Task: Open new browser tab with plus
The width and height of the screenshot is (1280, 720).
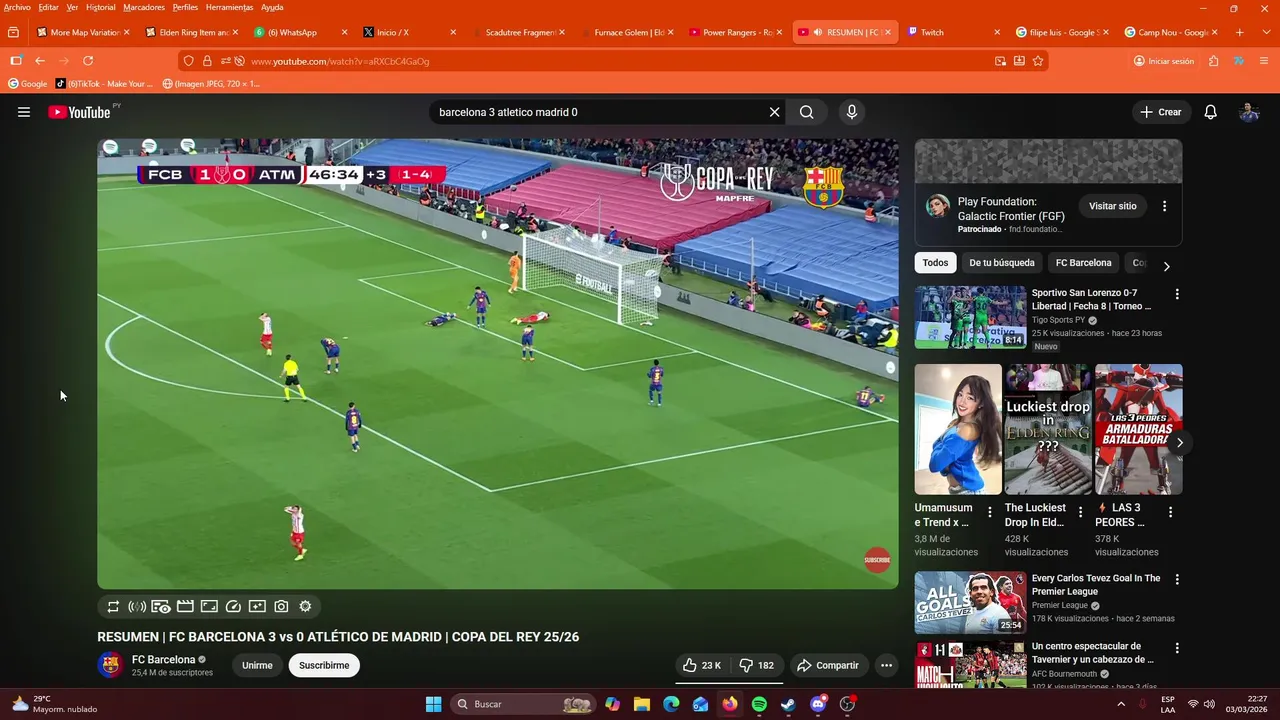Action: 1240,32
